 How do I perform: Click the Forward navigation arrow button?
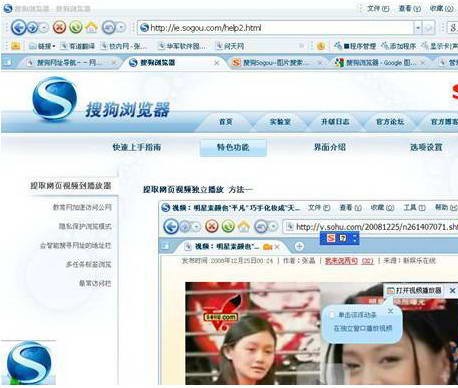[32, 27]
